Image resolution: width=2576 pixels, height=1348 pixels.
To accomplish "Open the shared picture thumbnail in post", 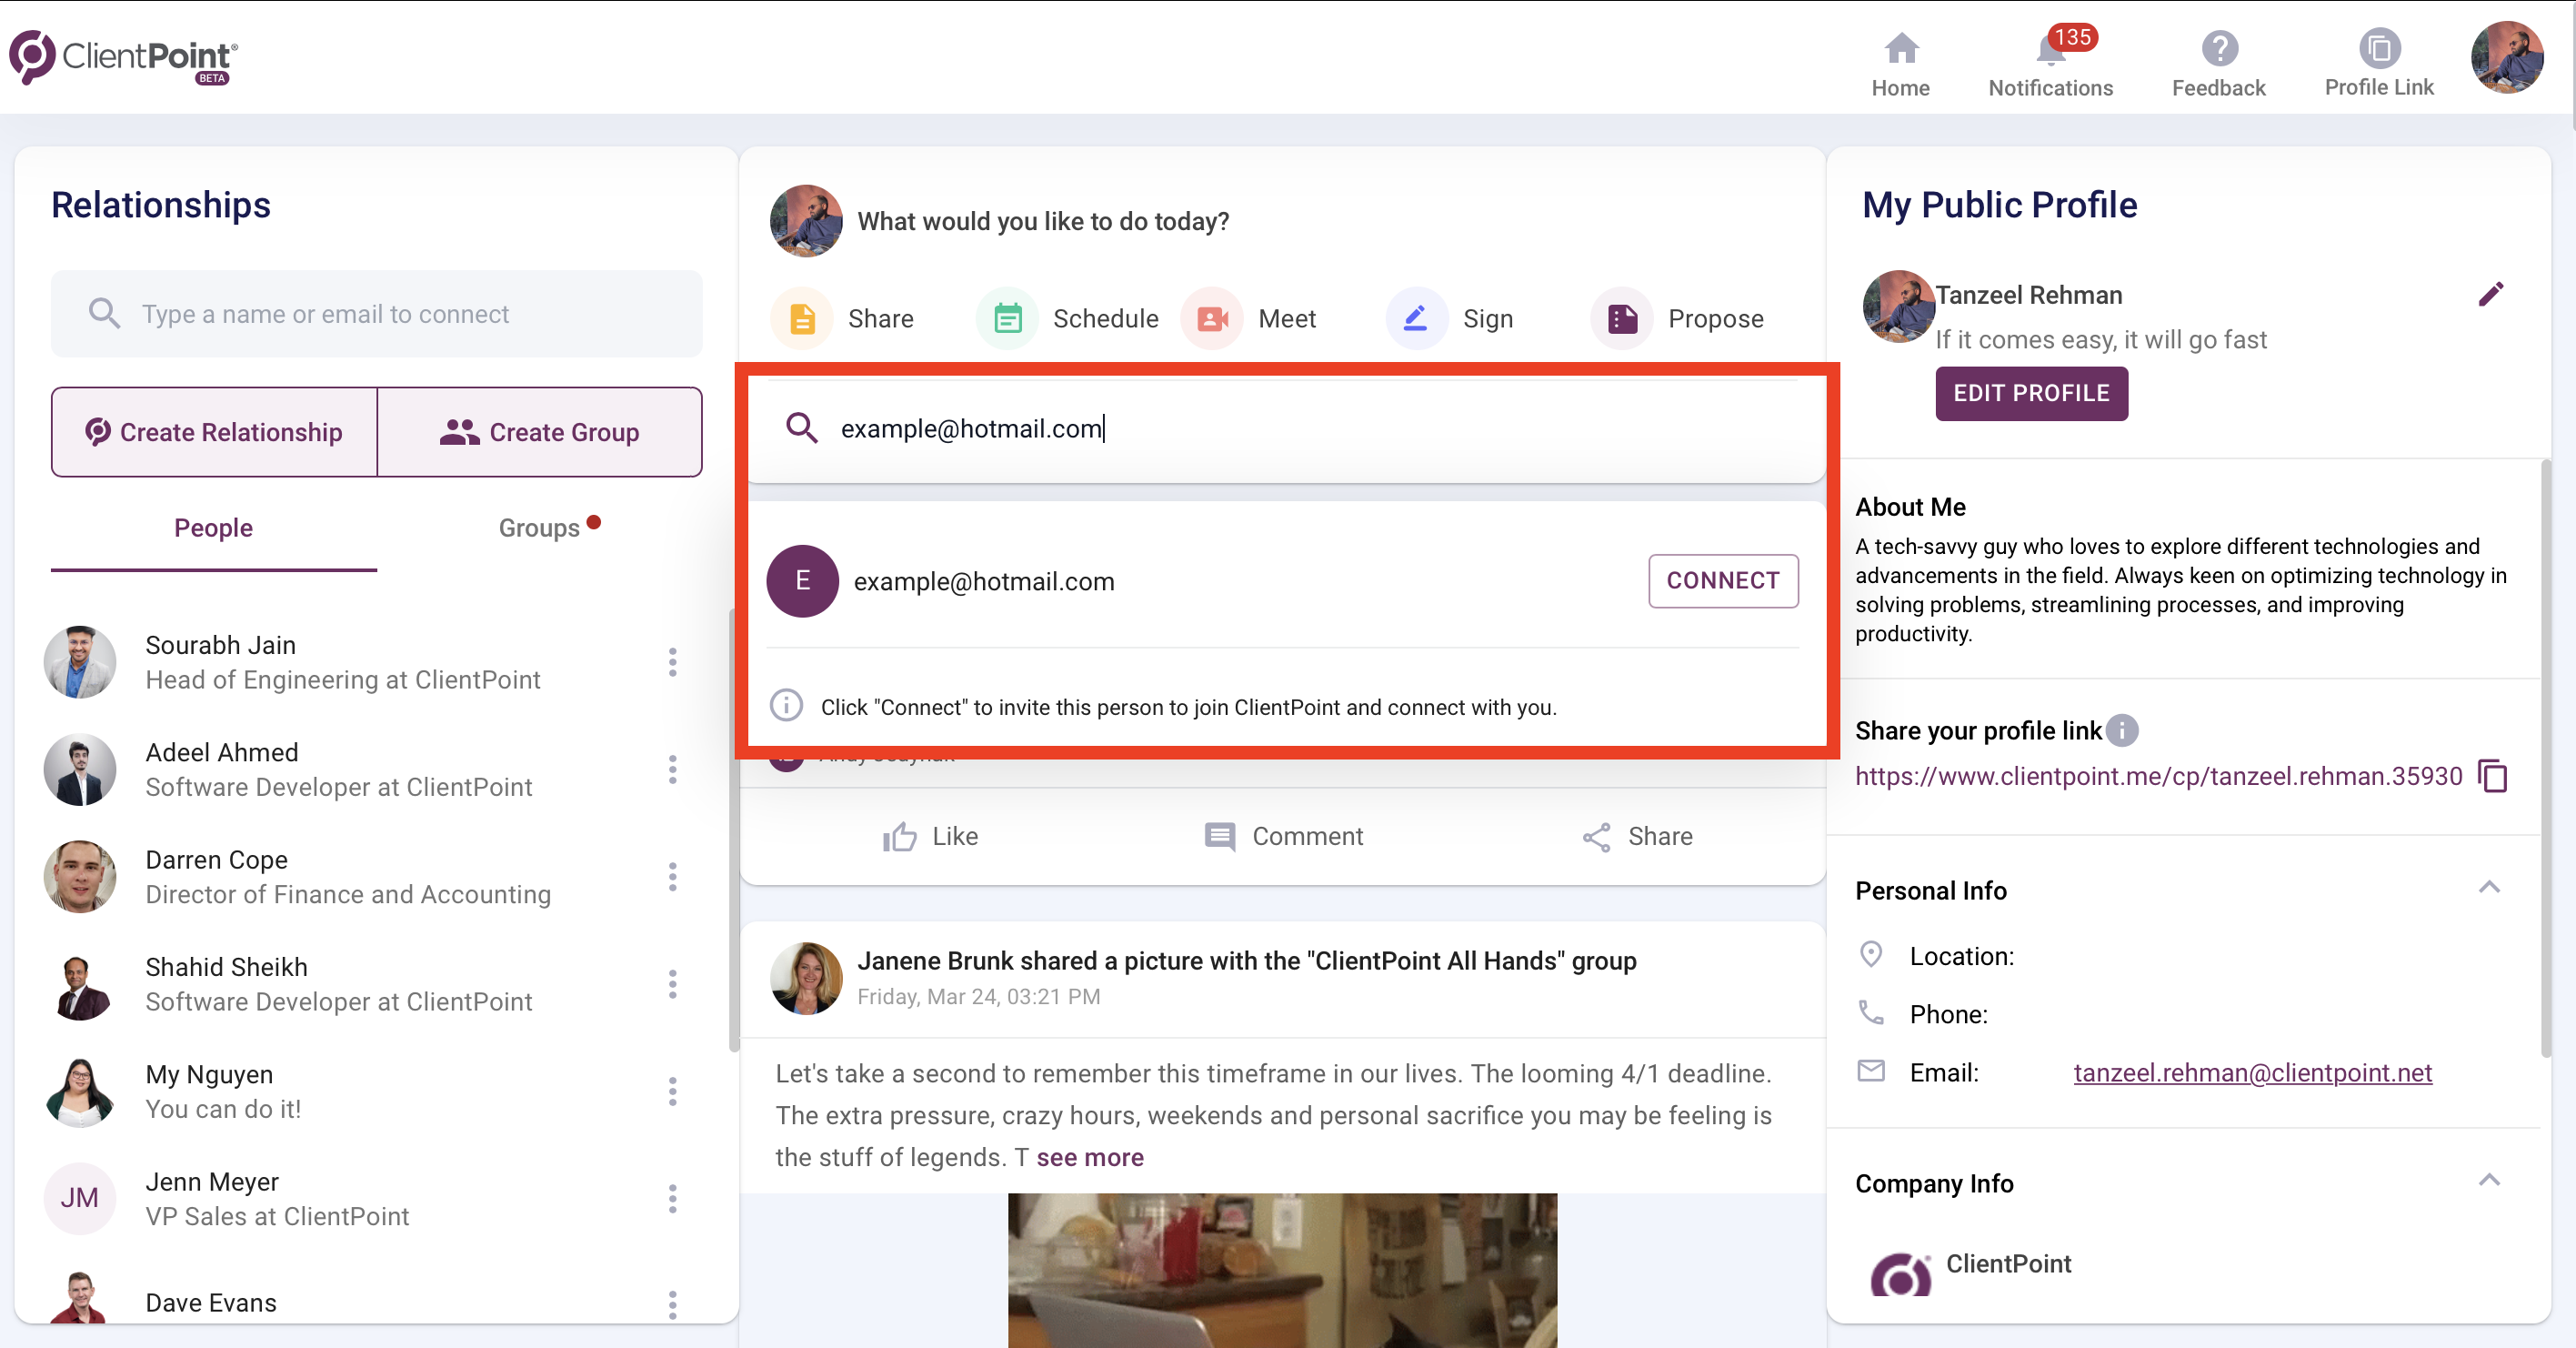I will point(1282,1270).
